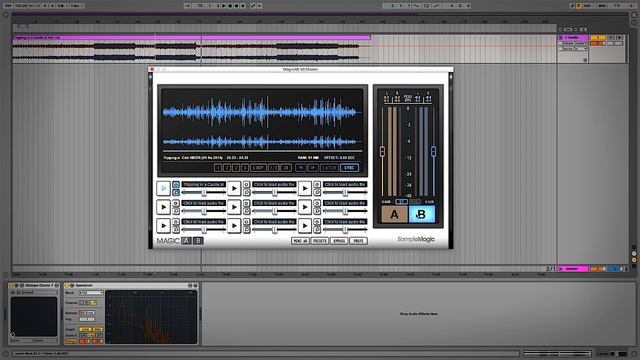This screenshot has height=360, width=640.
Task: Select the Master track header
Action: 573,269
